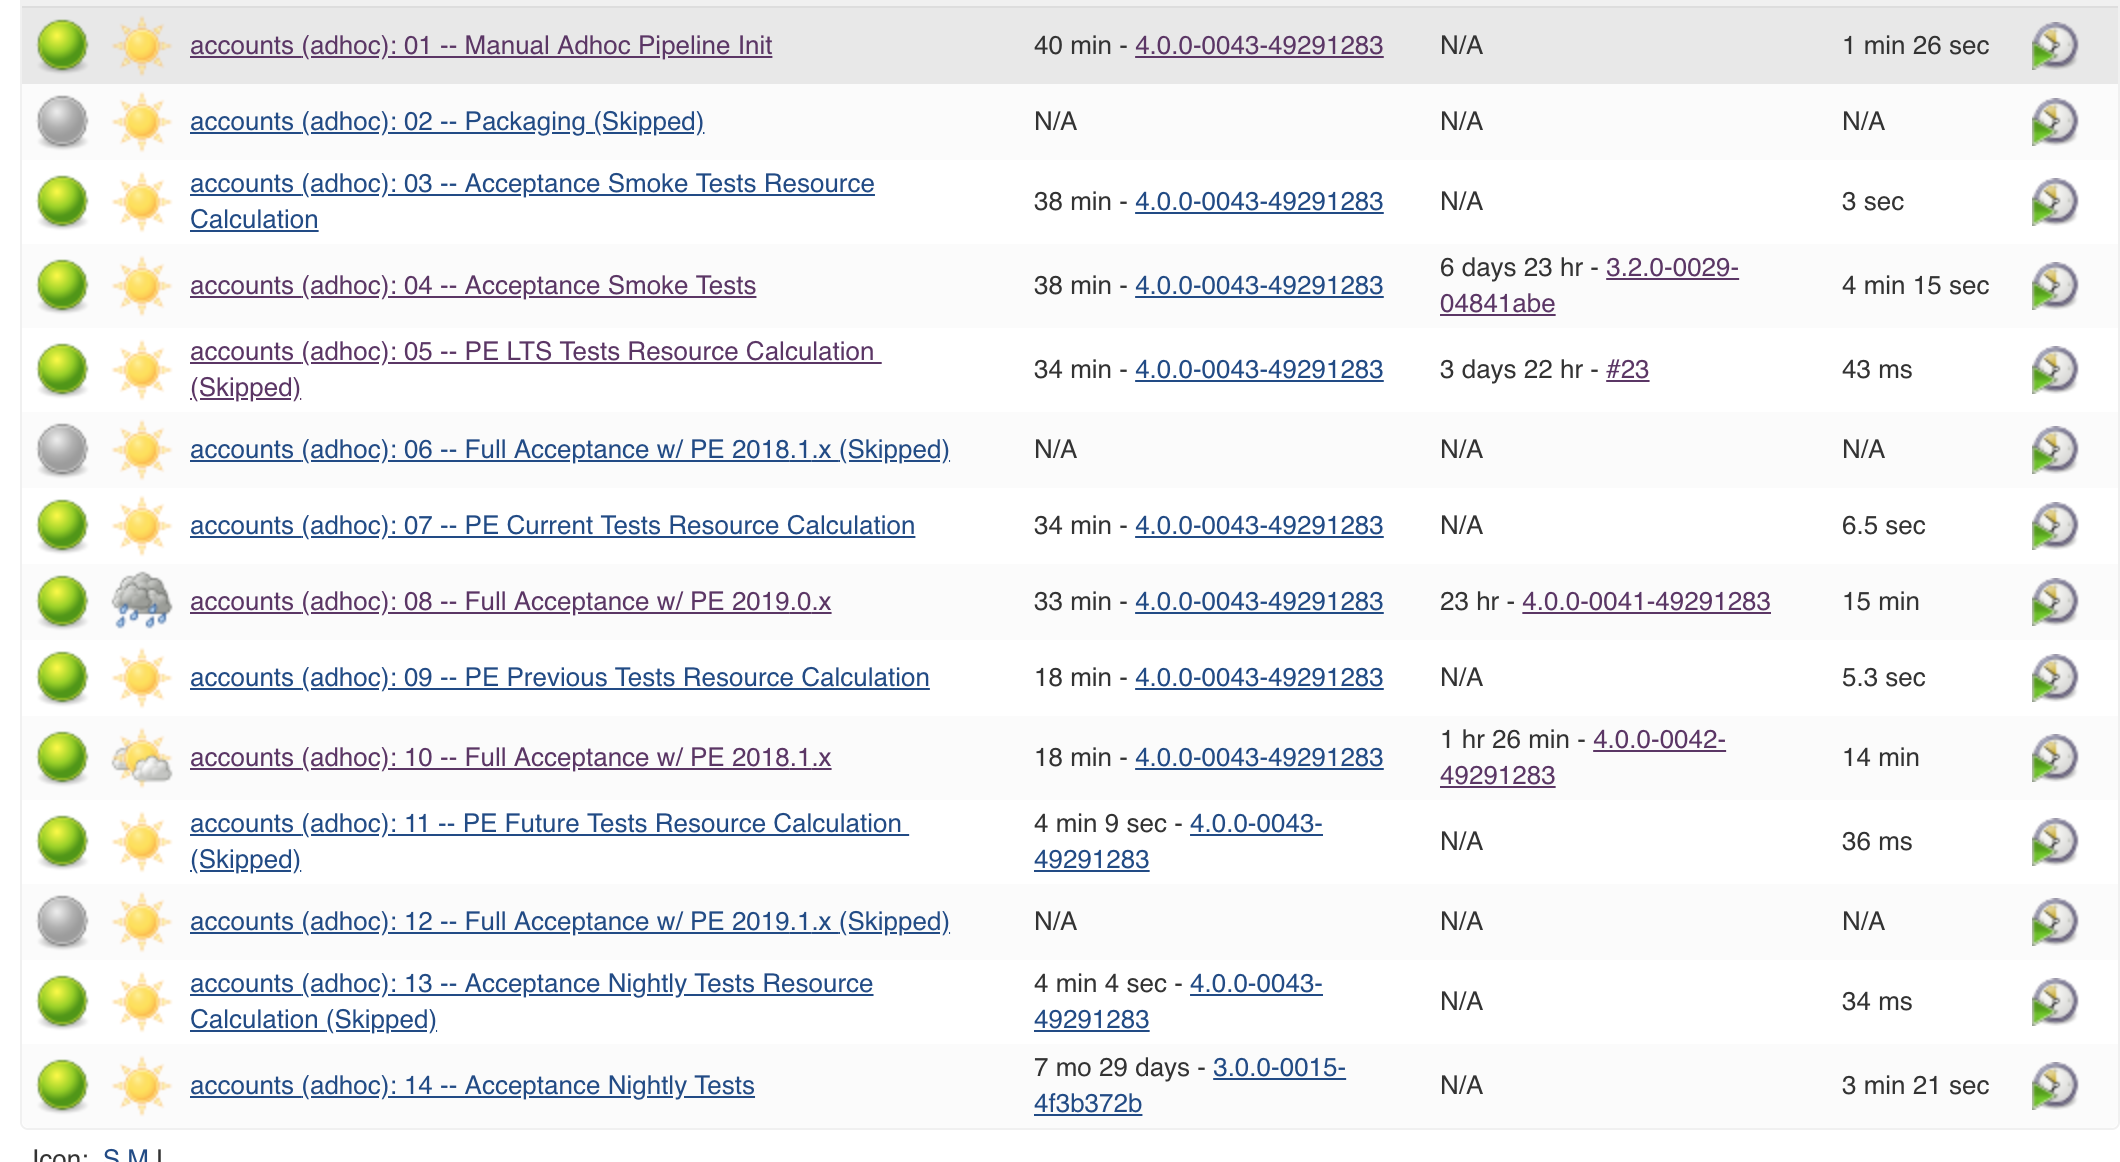Select medium icon size M
The height and width of the screenshot is (1162, 2120).
(x=137, y=1155)
